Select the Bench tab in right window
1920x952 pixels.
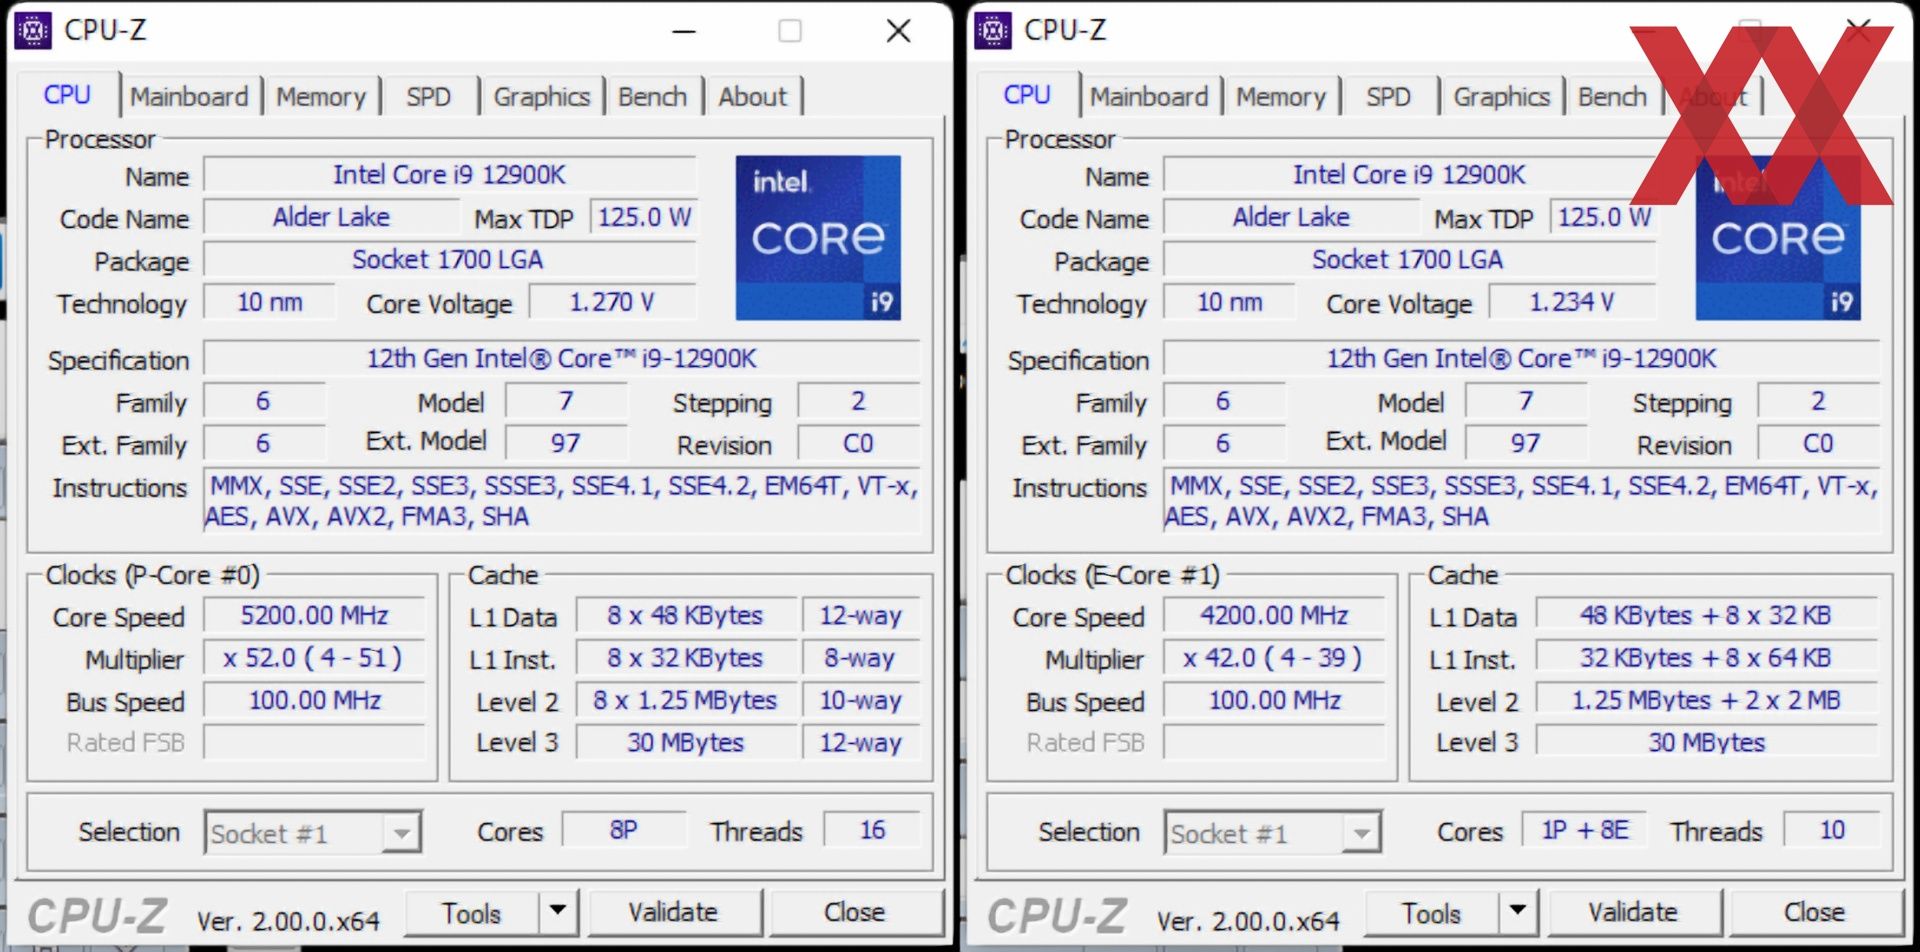tap(1613, 96)
